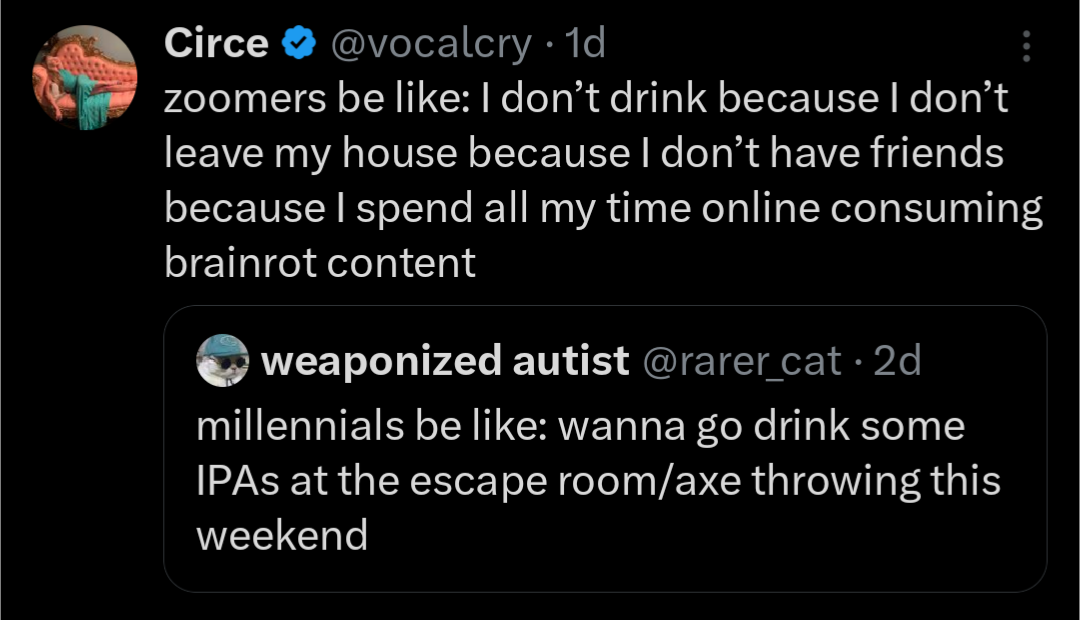1080x620 pixels.
Task: Click the 2d timestamp on quoted tweet
Action: [897, 361]
